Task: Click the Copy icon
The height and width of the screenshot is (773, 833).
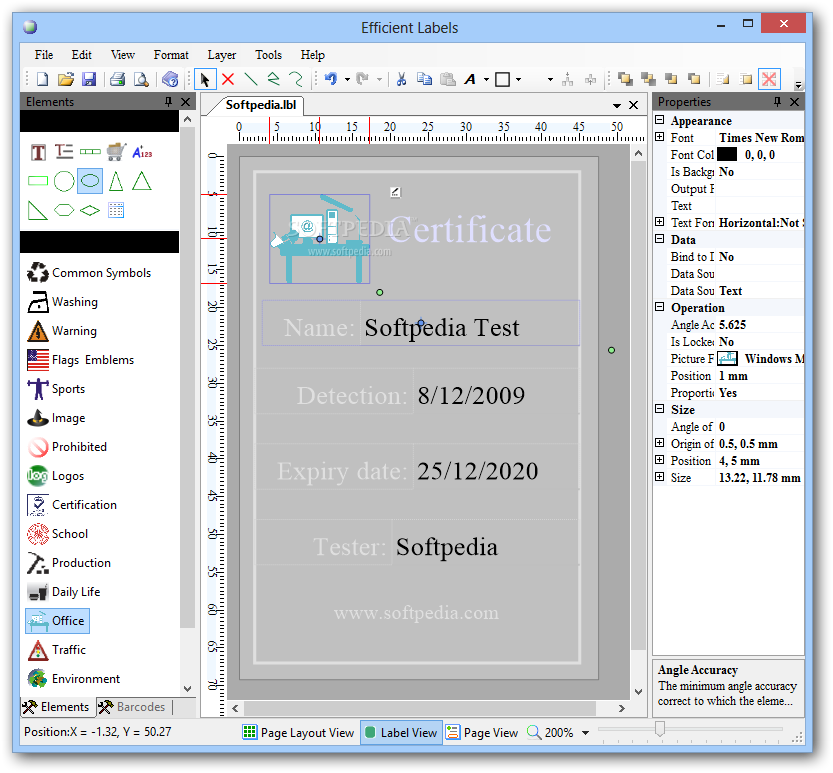Action: coord(424,80)
